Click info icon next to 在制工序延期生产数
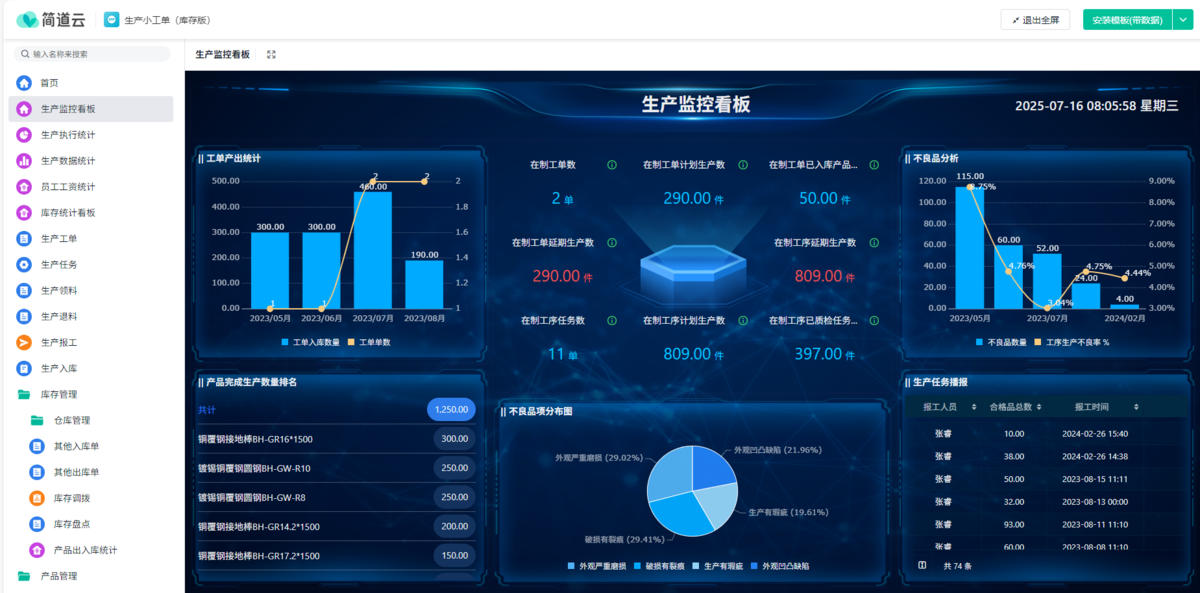 (x=874, y=243)
